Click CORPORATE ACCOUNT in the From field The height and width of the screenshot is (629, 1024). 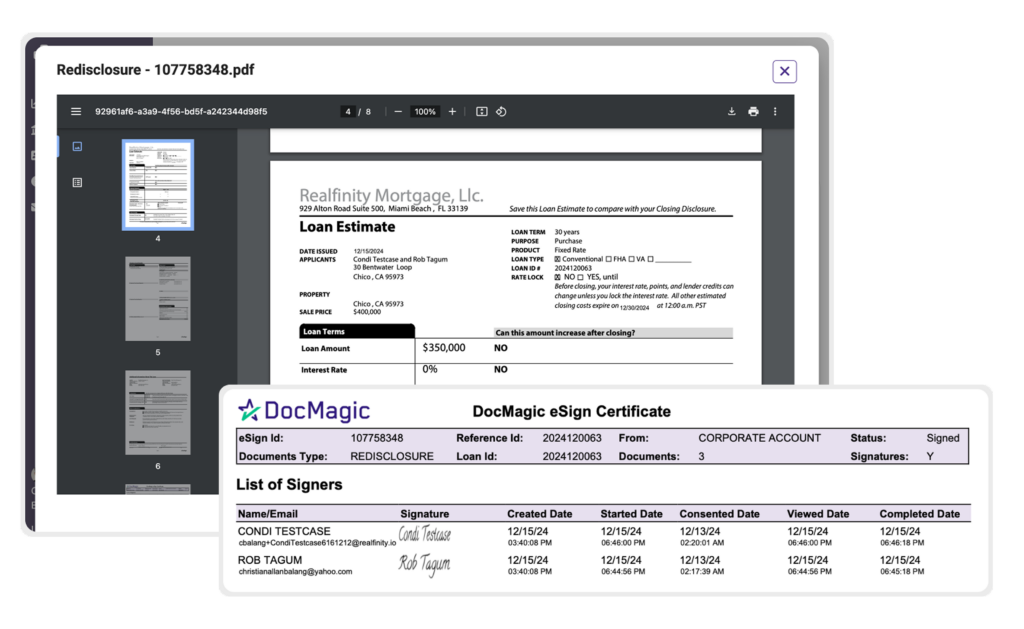point(760,438)
